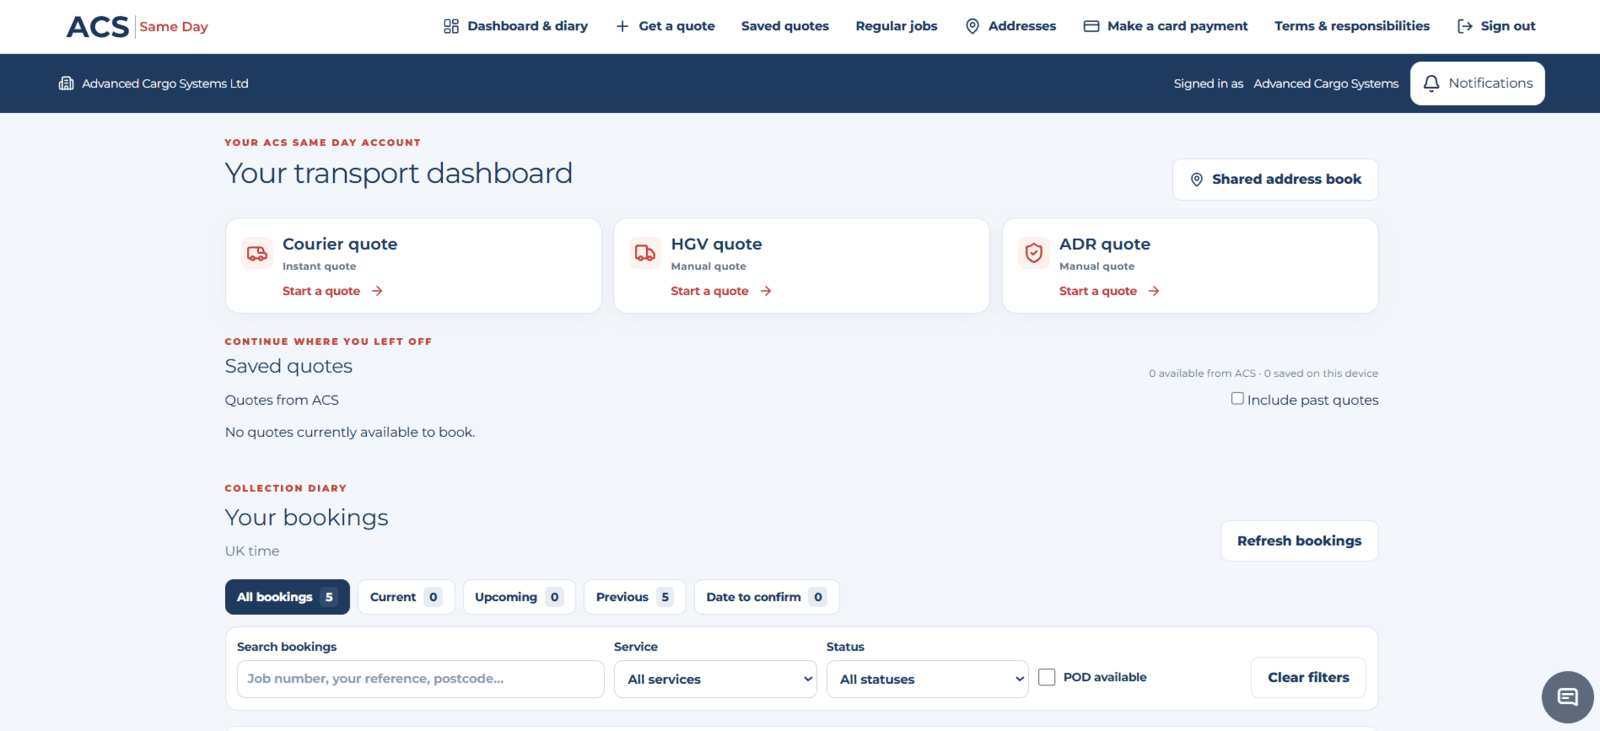1600x731 pixels.
Task: Click the plus icon beside Get a quote
Action: (622, 26)
